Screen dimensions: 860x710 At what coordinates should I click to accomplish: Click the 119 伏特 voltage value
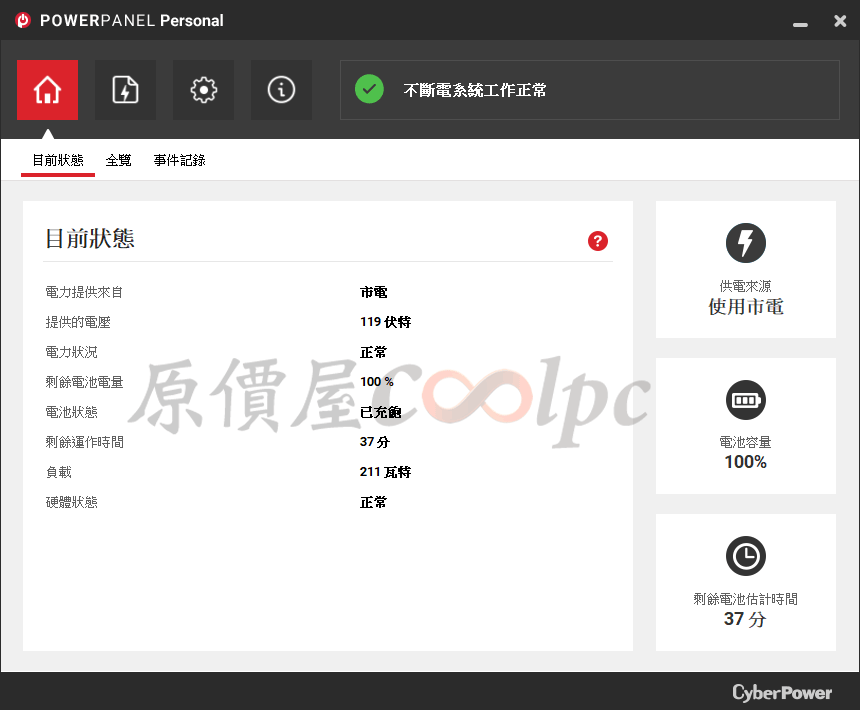pos(386,322)
